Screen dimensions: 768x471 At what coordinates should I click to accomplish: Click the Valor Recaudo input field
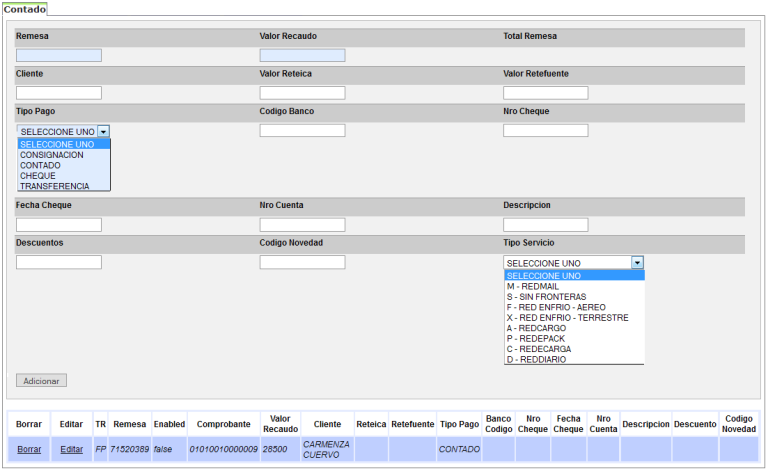coord(302,56)
